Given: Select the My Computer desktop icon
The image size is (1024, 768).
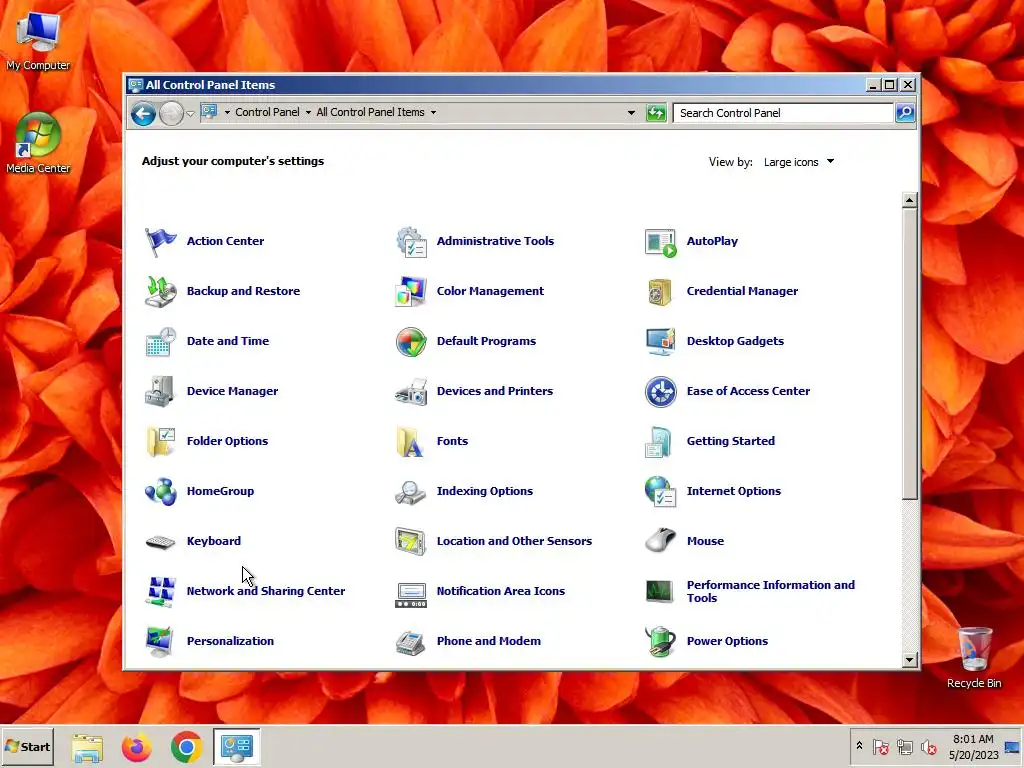Looking at the screenshot, I should pos(38,42).
